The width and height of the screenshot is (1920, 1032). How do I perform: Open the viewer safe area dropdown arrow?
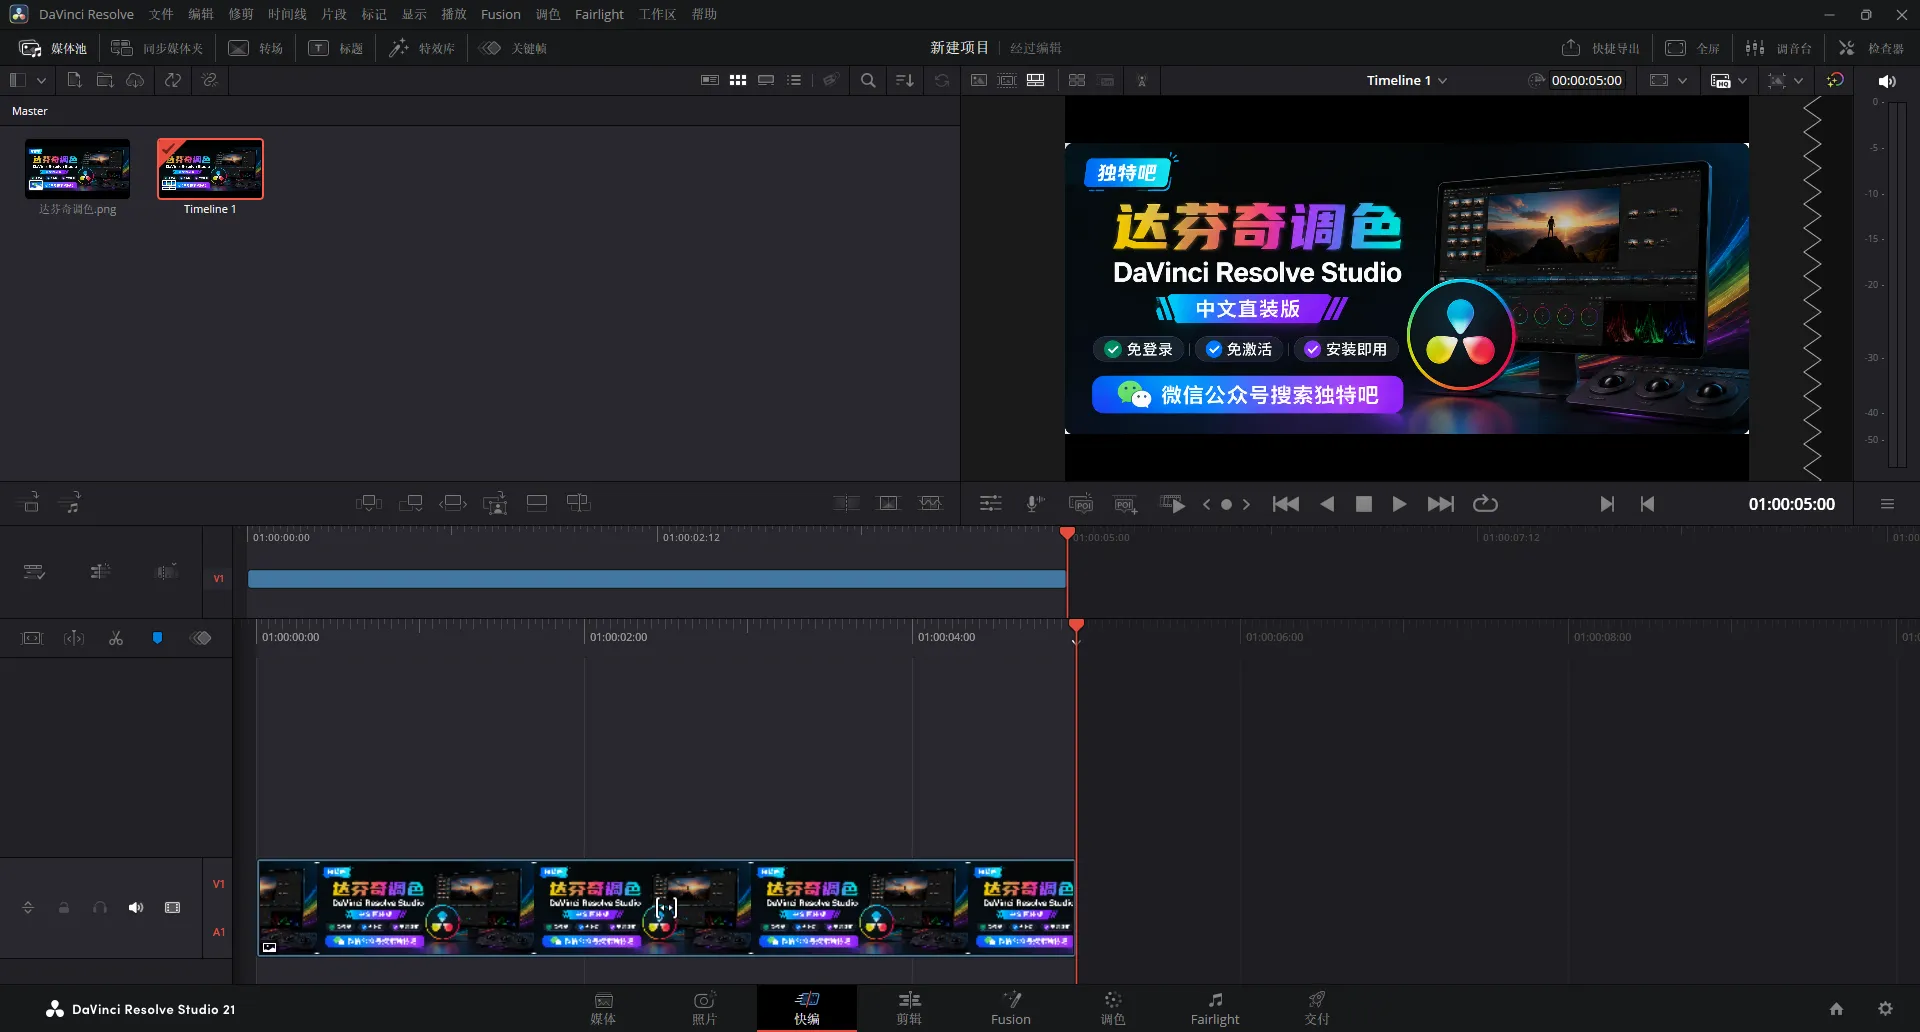[x=1683, y=80]
